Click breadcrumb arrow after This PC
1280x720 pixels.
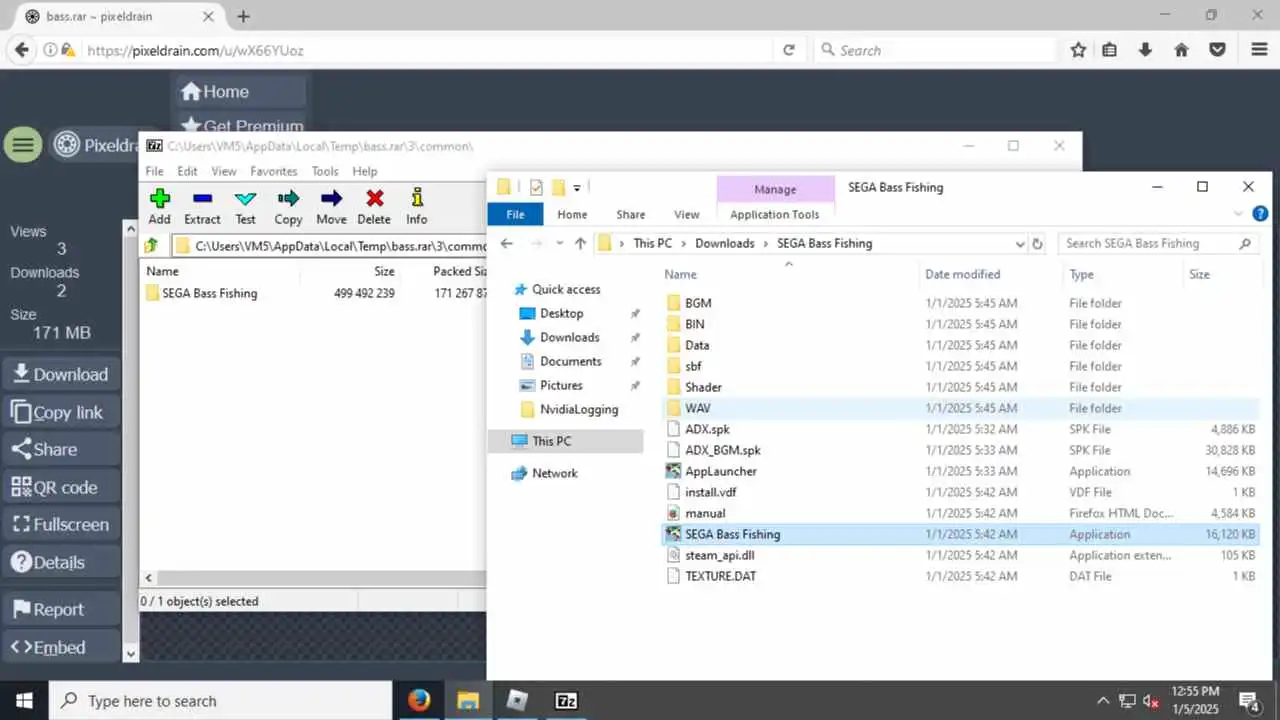(684, 243)
